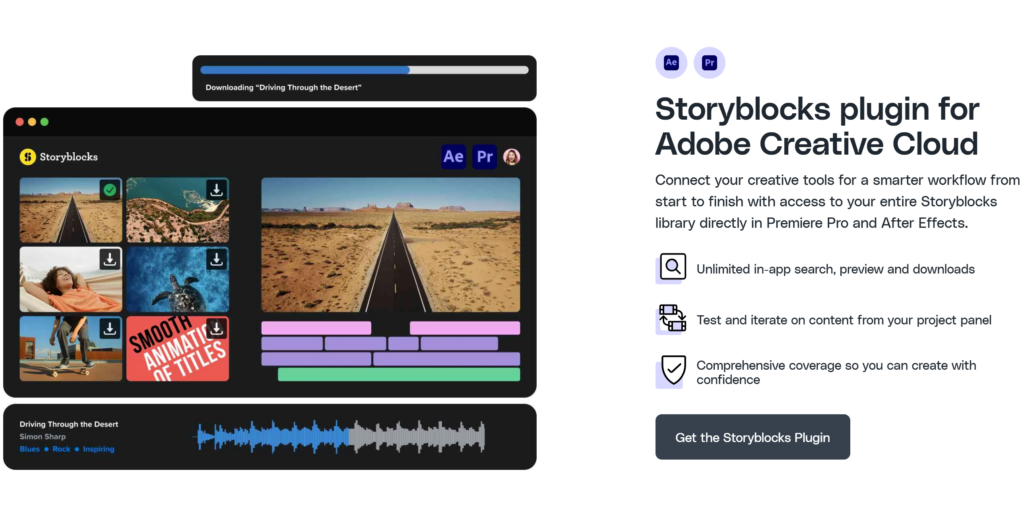Click the After Effects icon in plugin header
1024x520 pixels.
[x=453, y=157]
